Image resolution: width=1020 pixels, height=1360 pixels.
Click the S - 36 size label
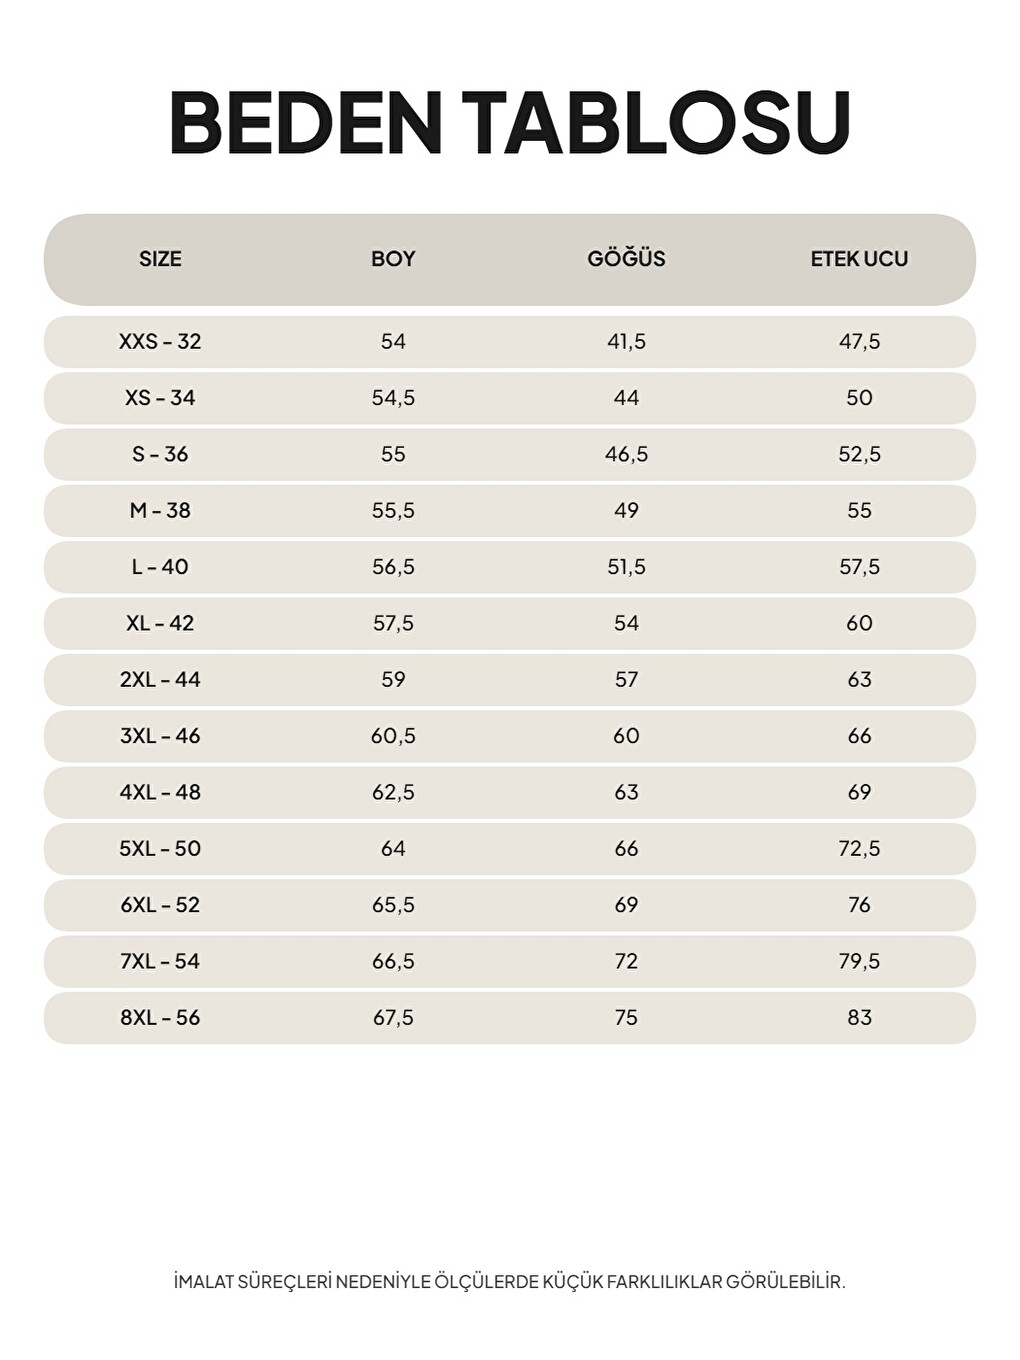160,454
